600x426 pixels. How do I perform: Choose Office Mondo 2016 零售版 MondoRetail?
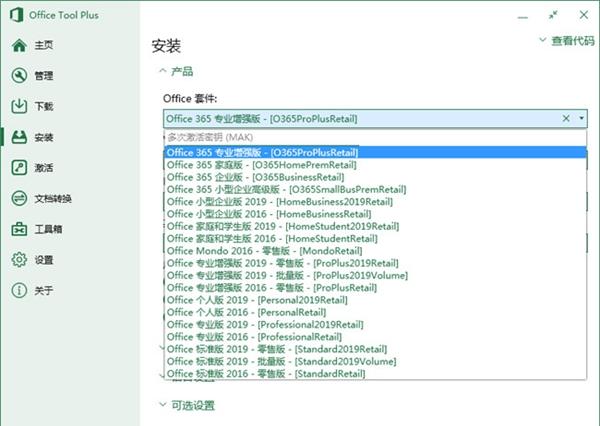(x=375, y=251)
